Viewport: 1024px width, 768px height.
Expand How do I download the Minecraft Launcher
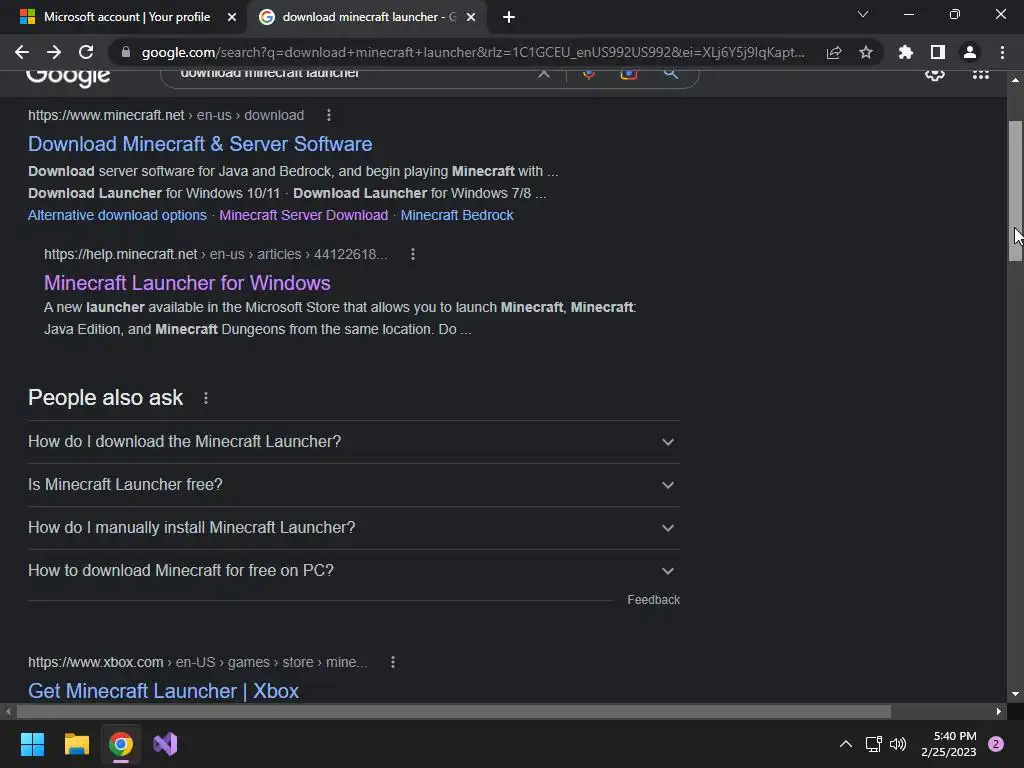tap(354, 441)
